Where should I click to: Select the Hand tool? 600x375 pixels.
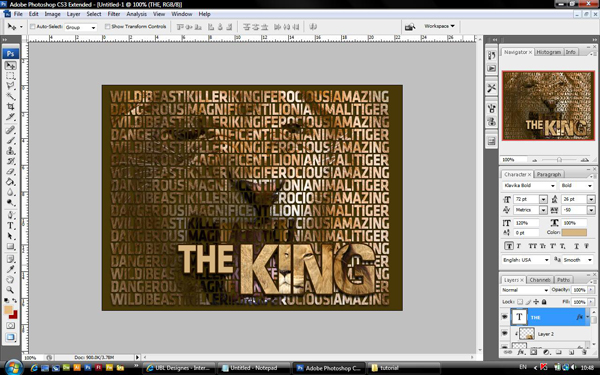pos(10,280)
